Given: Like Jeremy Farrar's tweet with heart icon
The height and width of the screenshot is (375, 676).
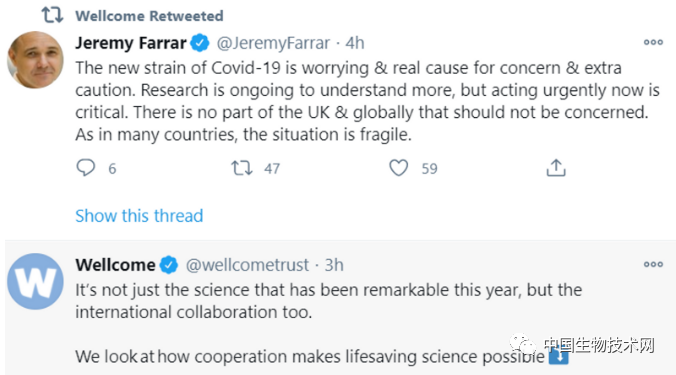Looking at the screenshot, I should 398,168.
